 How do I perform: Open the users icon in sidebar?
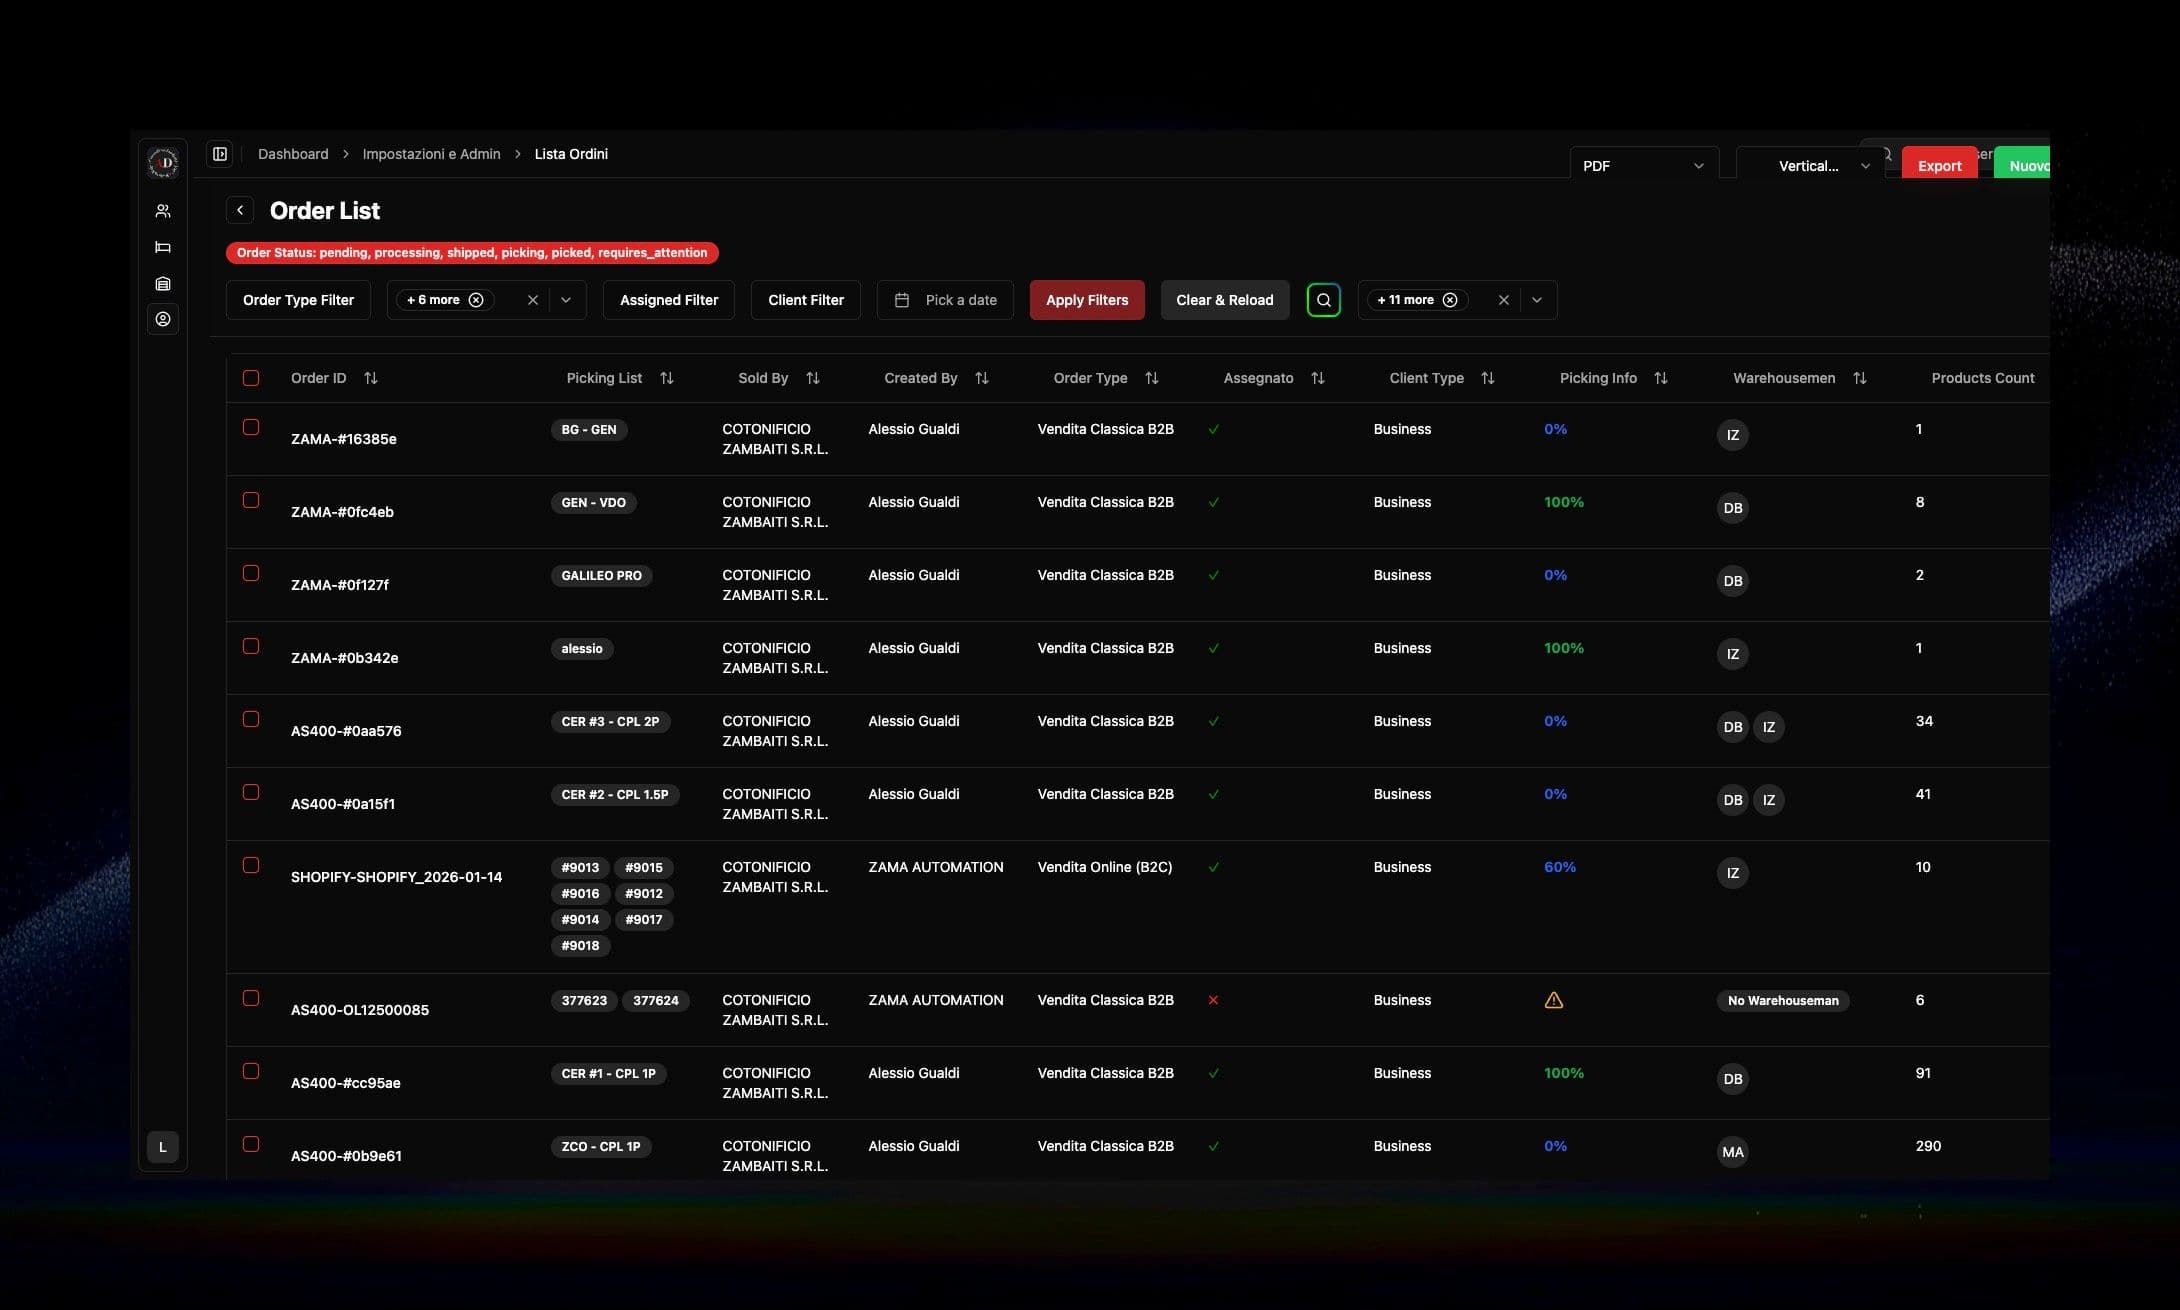point(163,211)
